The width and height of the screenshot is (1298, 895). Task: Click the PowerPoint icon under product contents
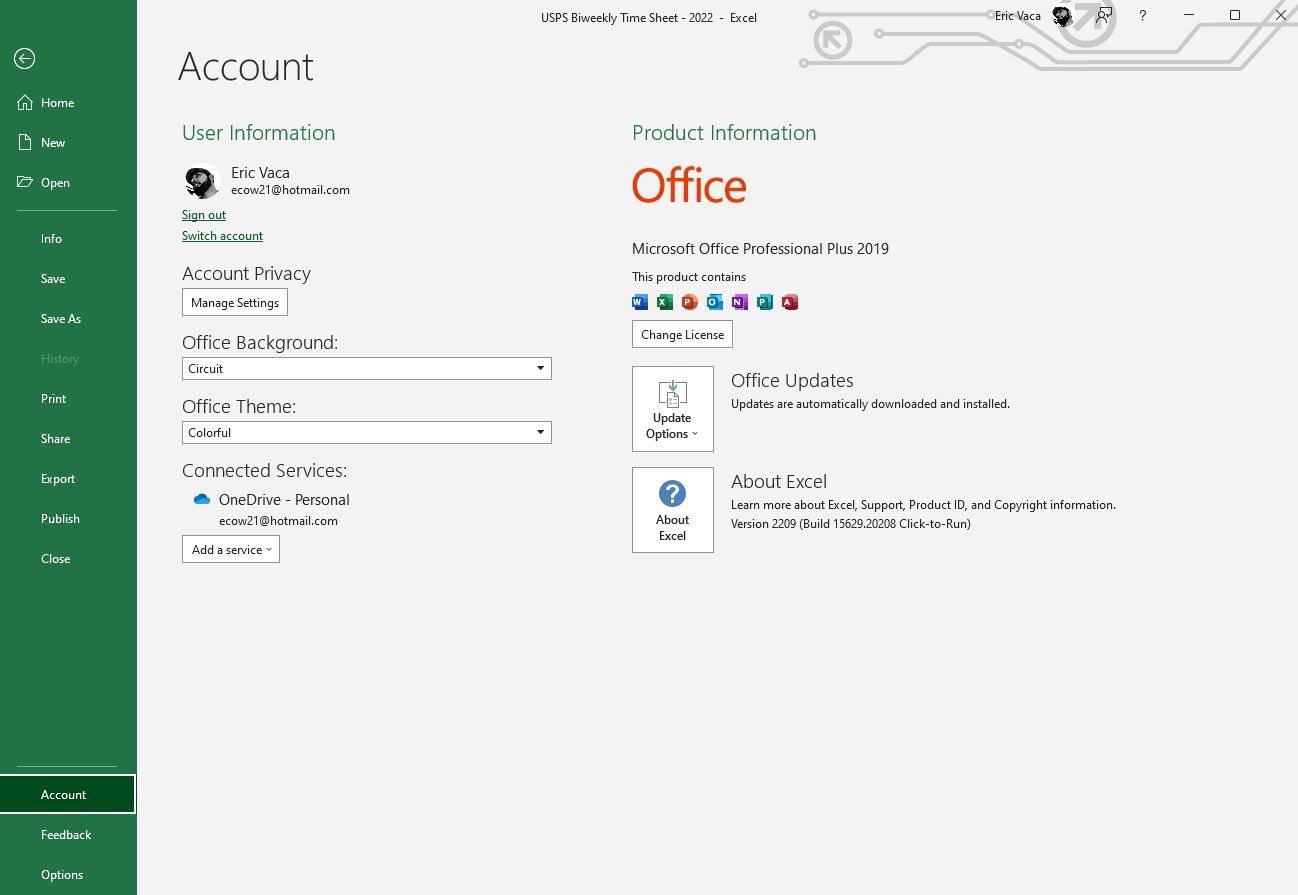point(690,302)
